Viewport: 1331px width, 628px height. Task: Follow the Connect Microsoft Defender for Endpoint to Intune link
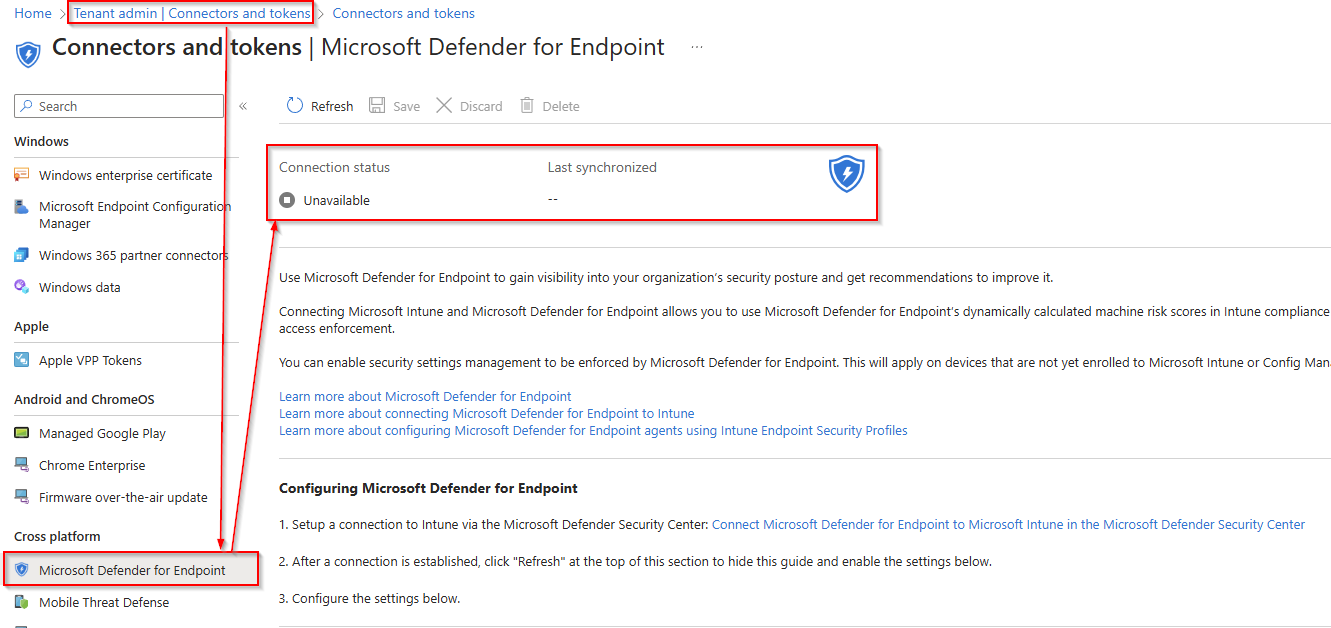(x=1008, y=524)
